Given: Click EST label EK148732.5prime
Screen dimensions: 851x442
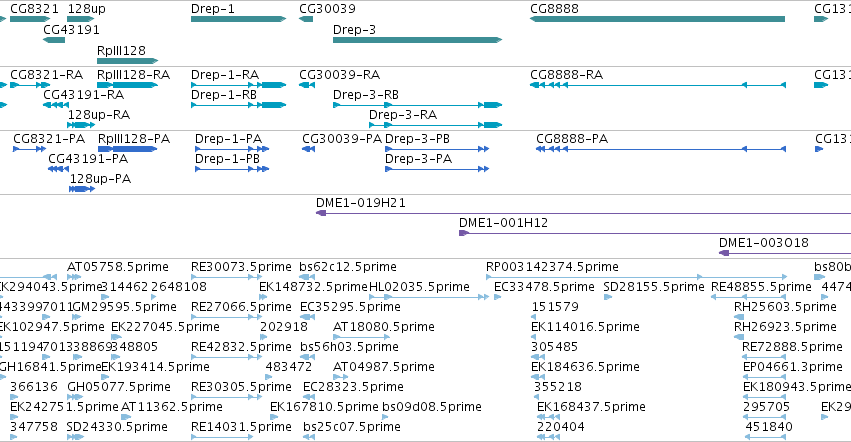Looking at the screenshot, I should (x=313, y=287).
